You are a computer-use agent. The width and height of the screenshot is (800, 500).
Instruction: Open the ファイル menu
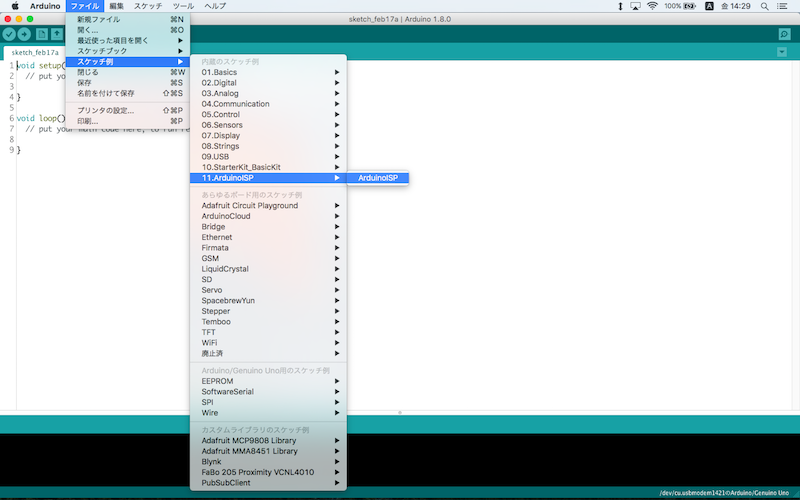85,6
